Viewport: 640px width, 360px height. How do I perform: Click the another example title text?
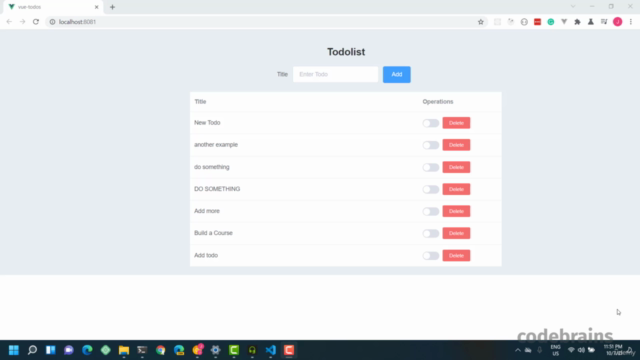[216, 145]
